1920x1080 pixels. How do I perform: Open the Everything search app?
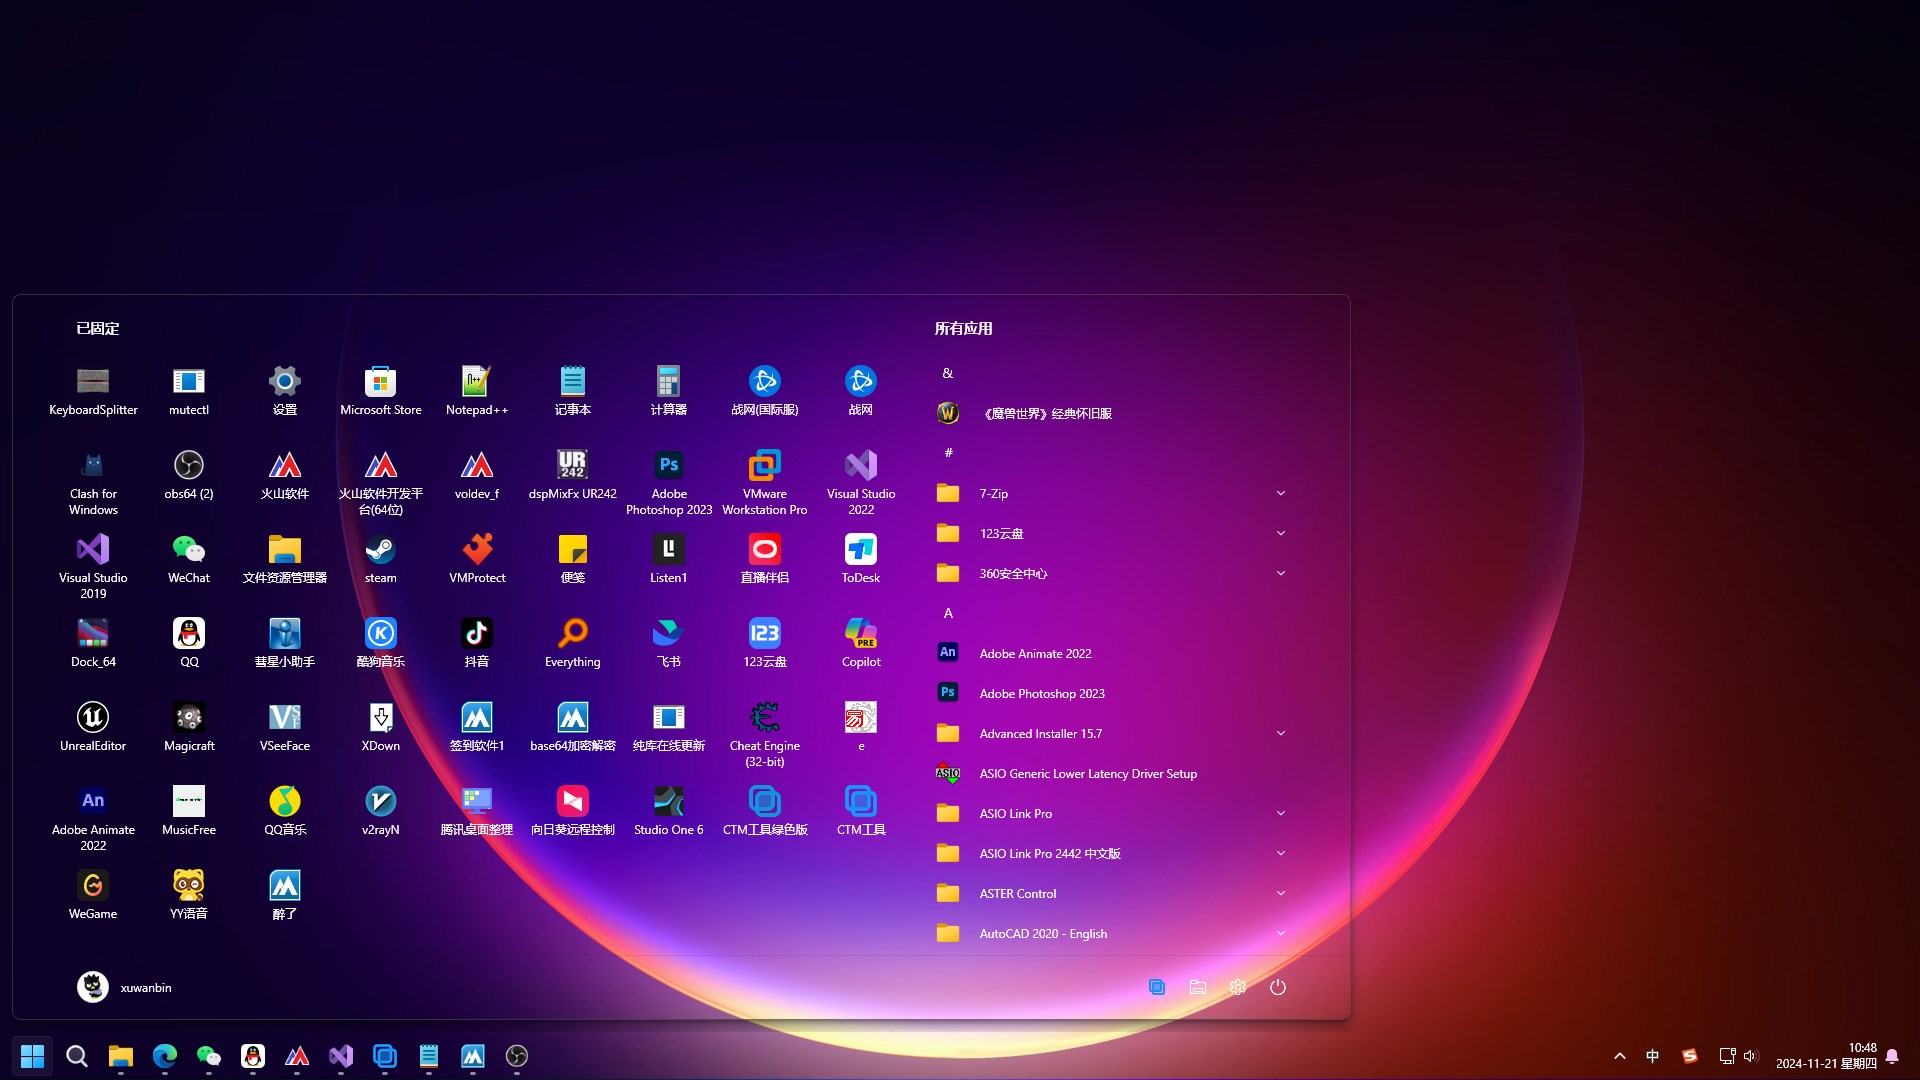pyautogui.click(x=572, y=634)
